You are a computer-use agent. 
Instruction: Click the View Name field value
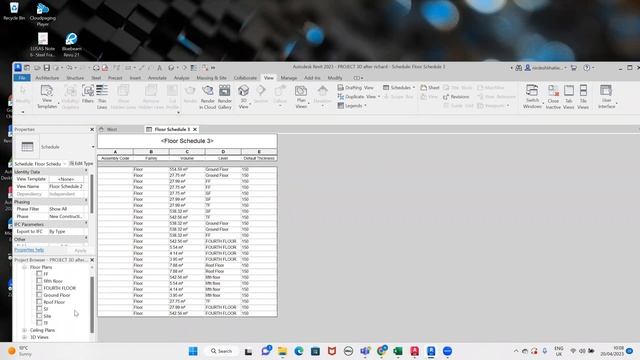[x=66, y=186]
